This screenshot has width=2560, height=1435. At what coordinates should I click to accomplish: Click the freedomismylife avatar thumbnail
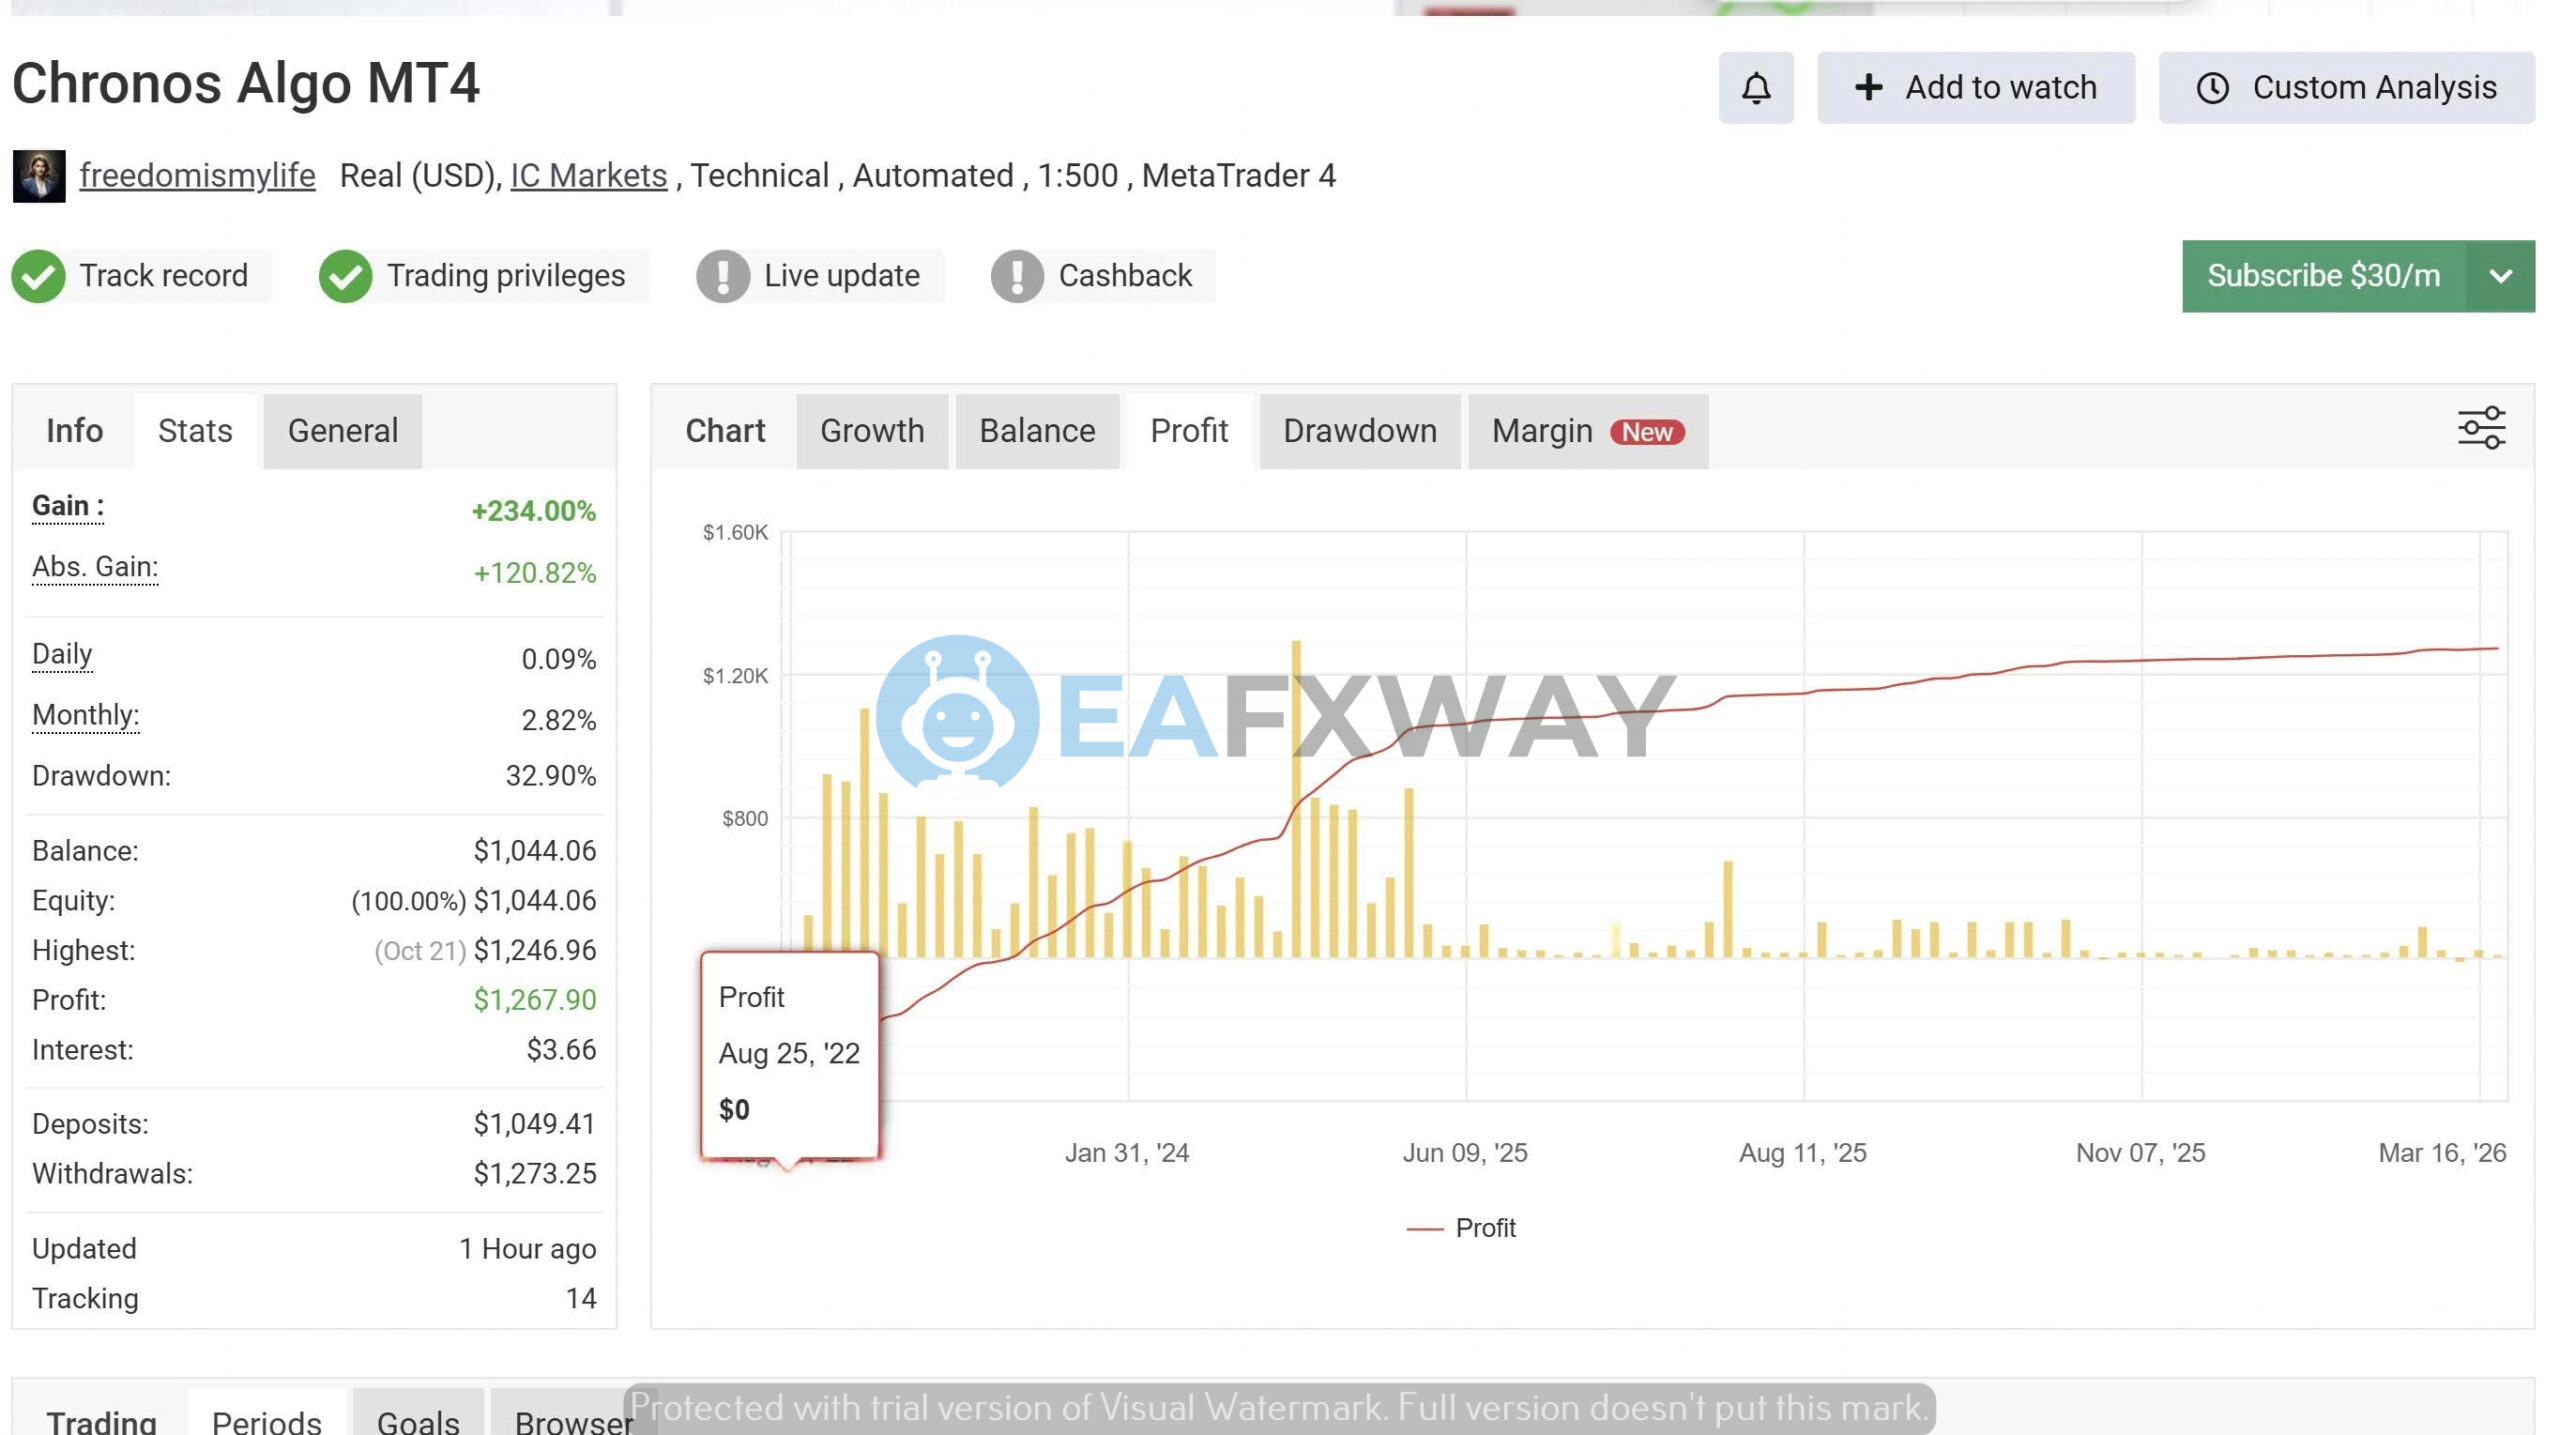point(39,176)
